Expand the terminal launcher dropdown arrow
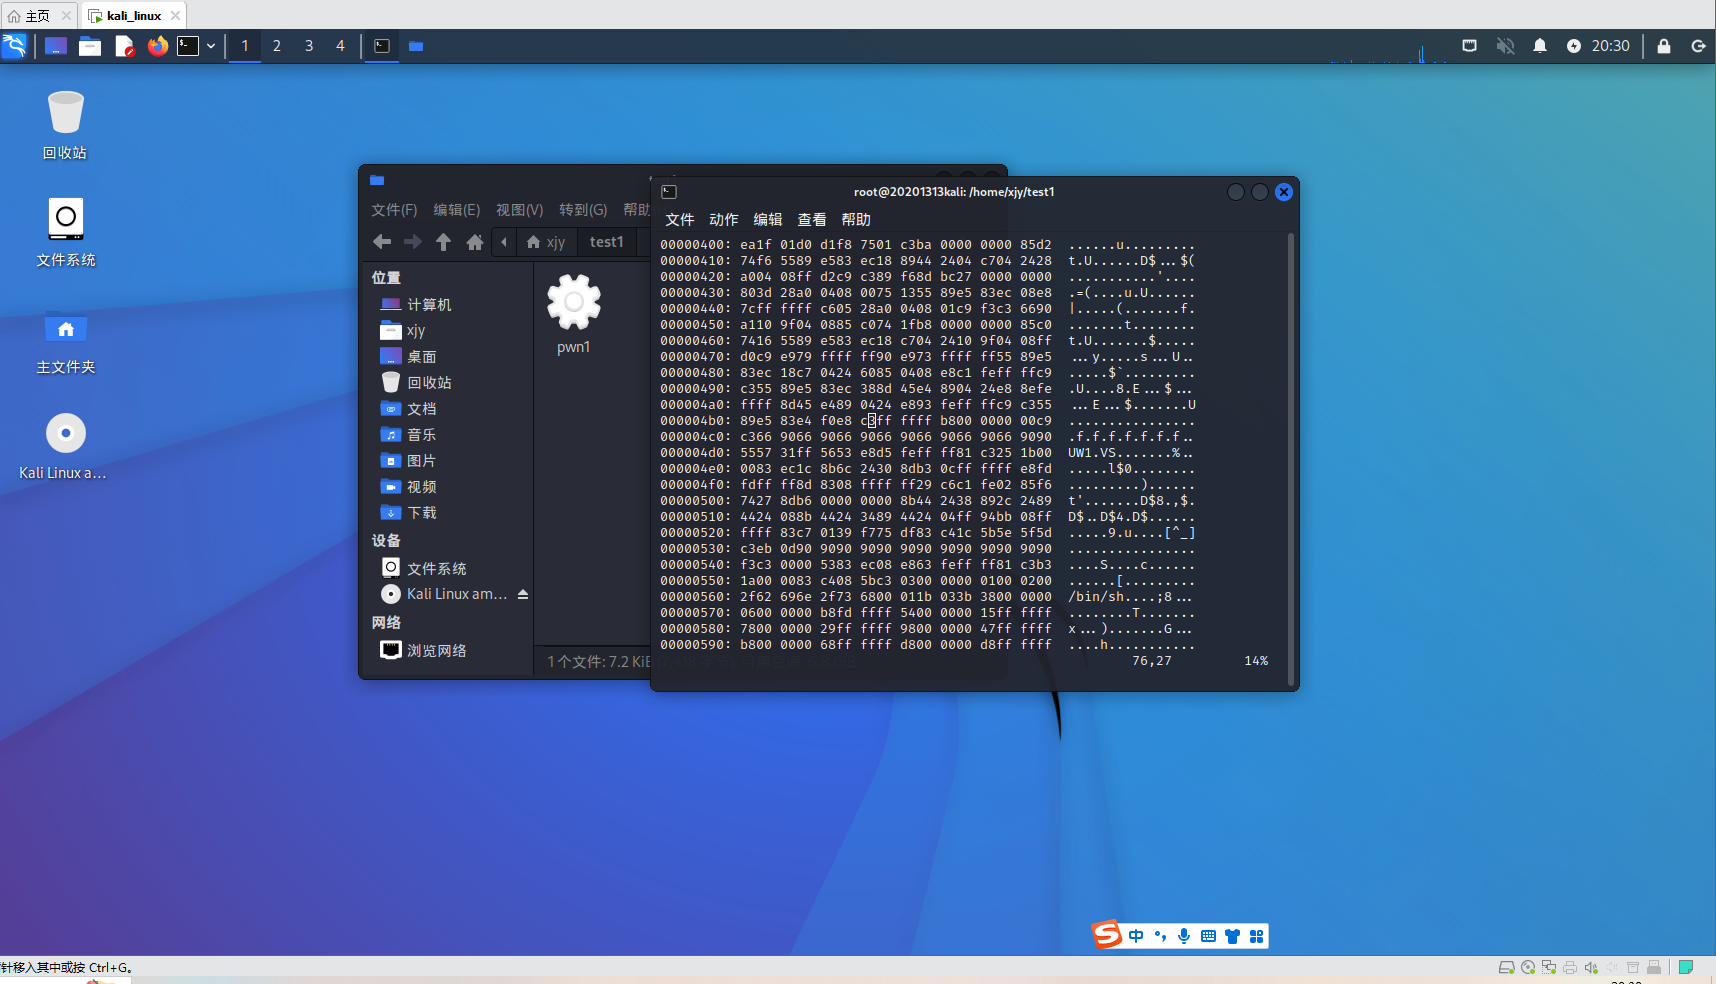The width and height of the screenshot is (1716, 984). click(211, 46)
